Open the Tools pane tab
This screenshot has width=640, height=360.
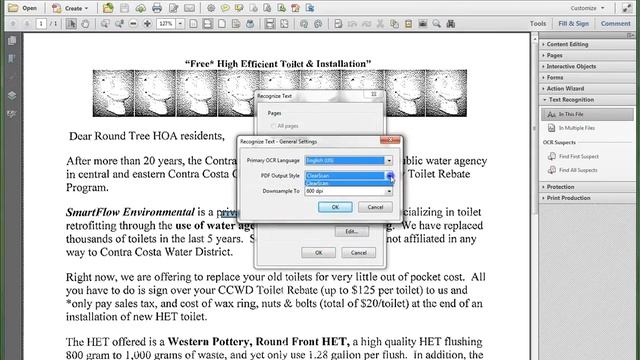[538, 24]
